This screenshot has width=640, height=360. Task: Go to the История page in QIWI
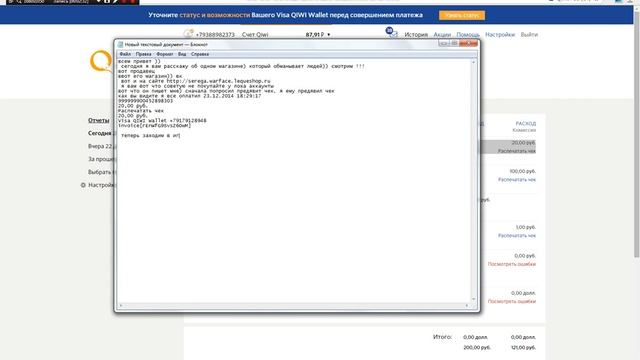(416, 35)
